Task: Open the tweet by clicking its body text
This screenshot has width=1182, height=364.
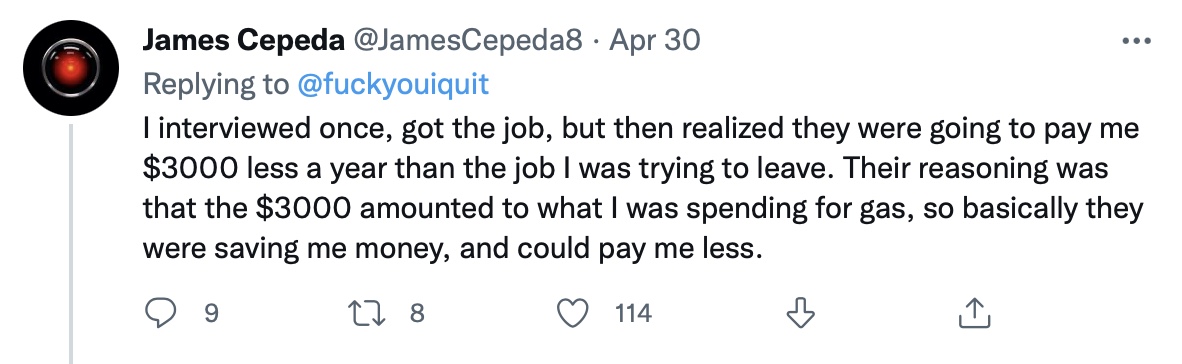Action: point(643,188)
